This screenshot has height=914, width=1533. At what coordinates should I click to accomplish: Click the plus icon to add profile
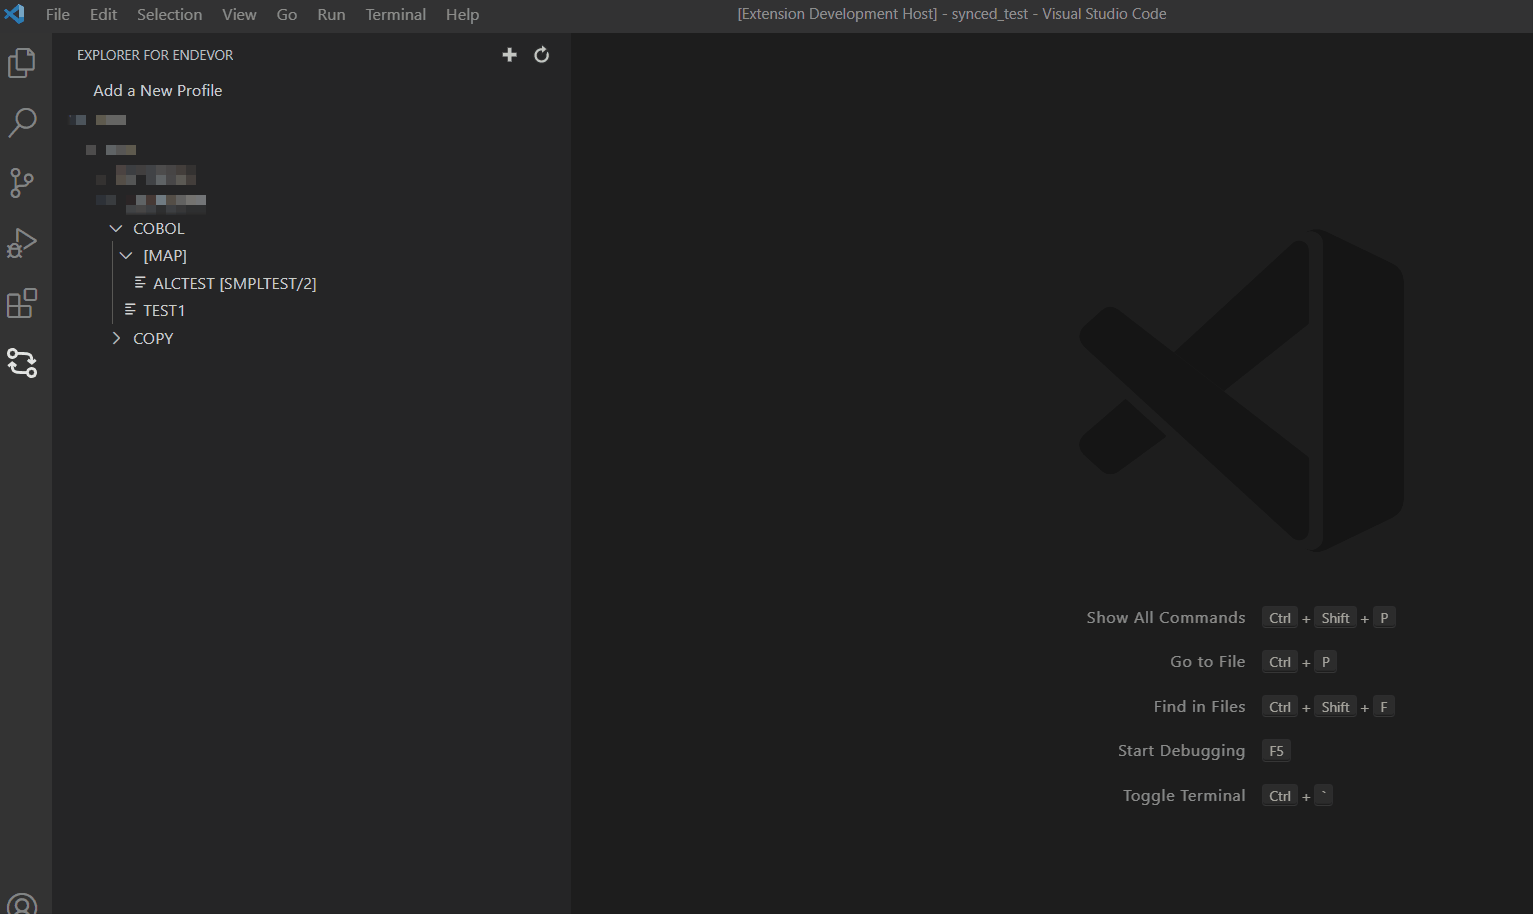coord(509,55)
